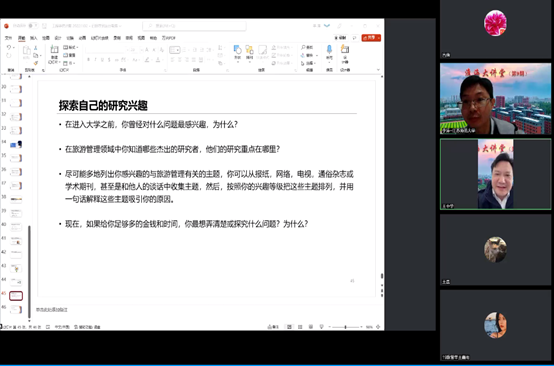
Task: Click the Find magnifier icon in Editing
Action: point(303,47)
